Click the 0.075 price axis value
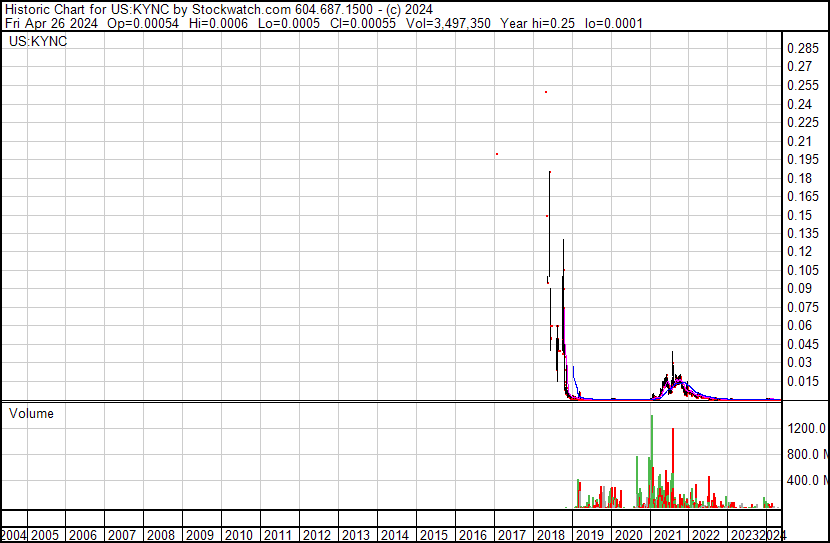The width and height of the screenshot is (830, 543). tap(803, 307)
